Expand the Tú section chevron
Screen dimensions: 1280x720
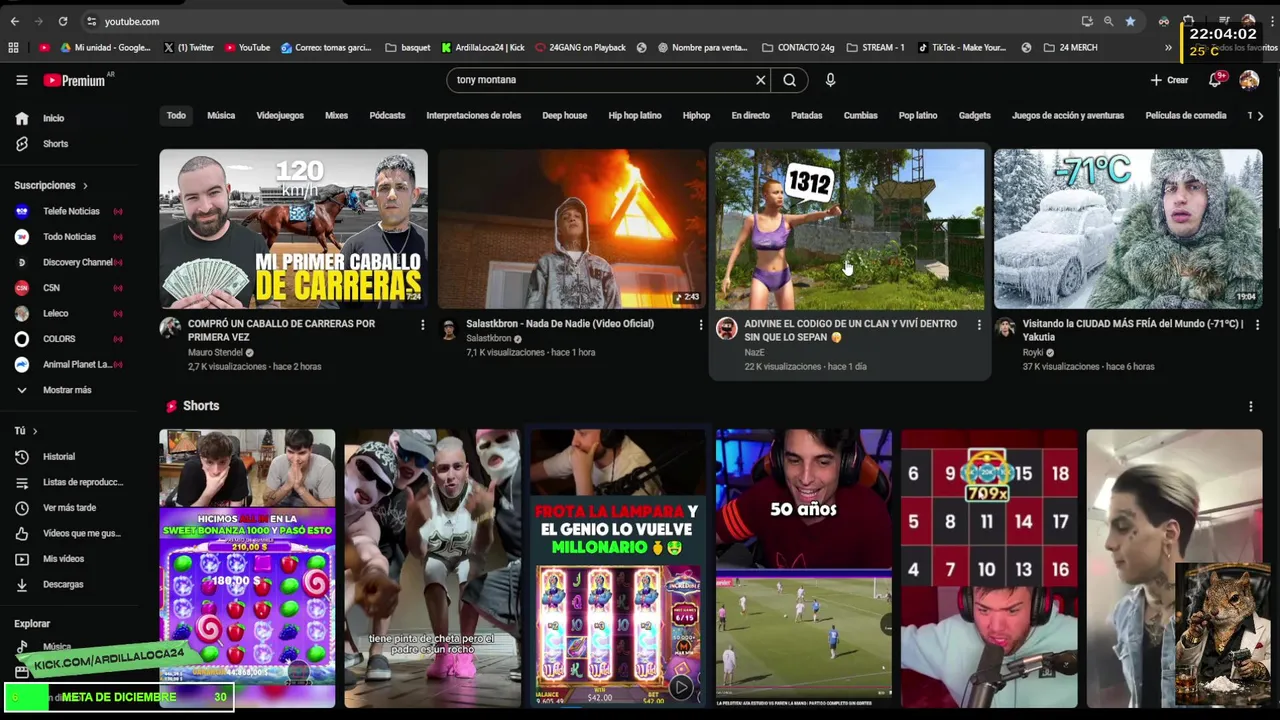tap(35, 431)
